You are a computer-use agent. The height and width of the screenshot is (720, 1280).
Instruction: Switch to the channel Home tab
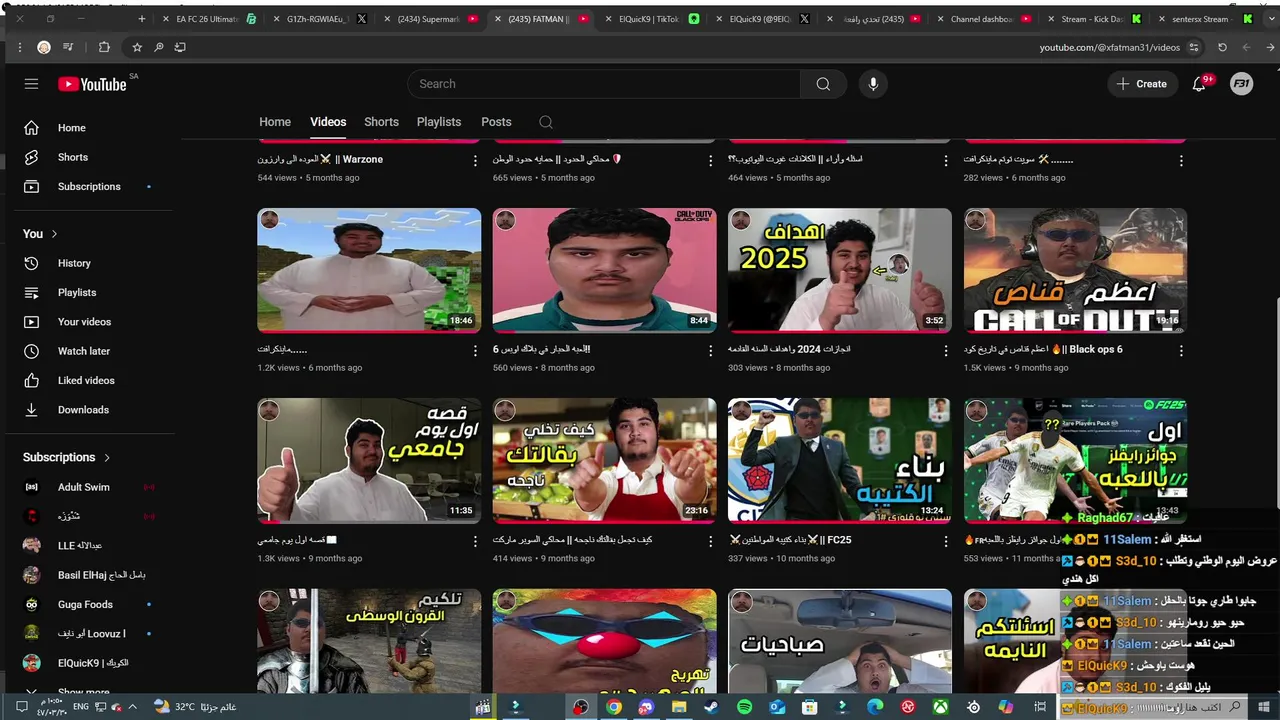click(x=275, y=122)
